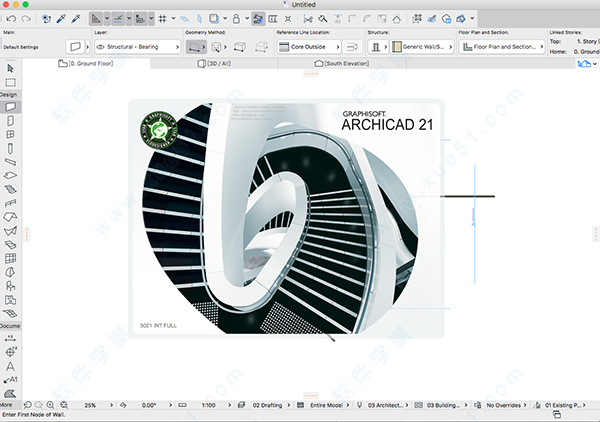600x422 pixels.
Task: Open Default Settings wall dialog button
Action: 75,47
